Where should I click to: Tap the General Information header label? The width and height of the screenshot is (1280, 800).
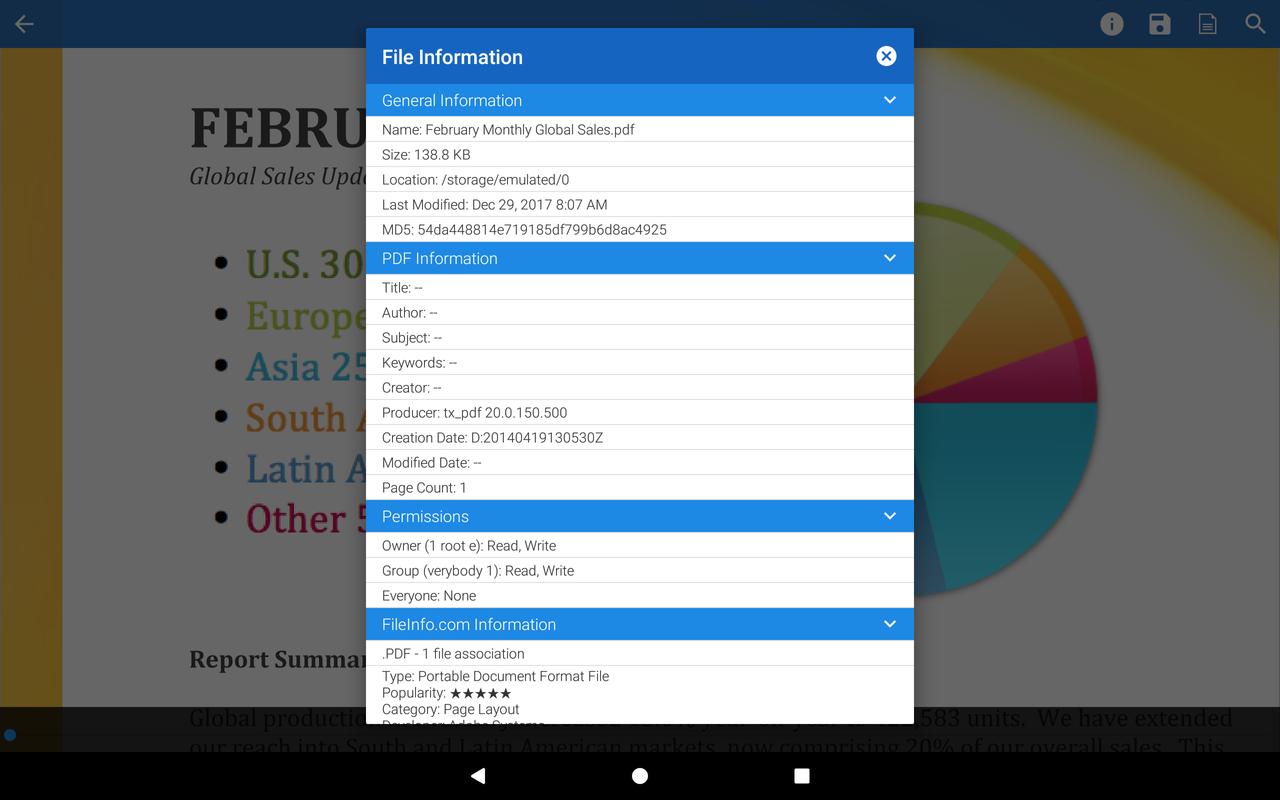452,100
